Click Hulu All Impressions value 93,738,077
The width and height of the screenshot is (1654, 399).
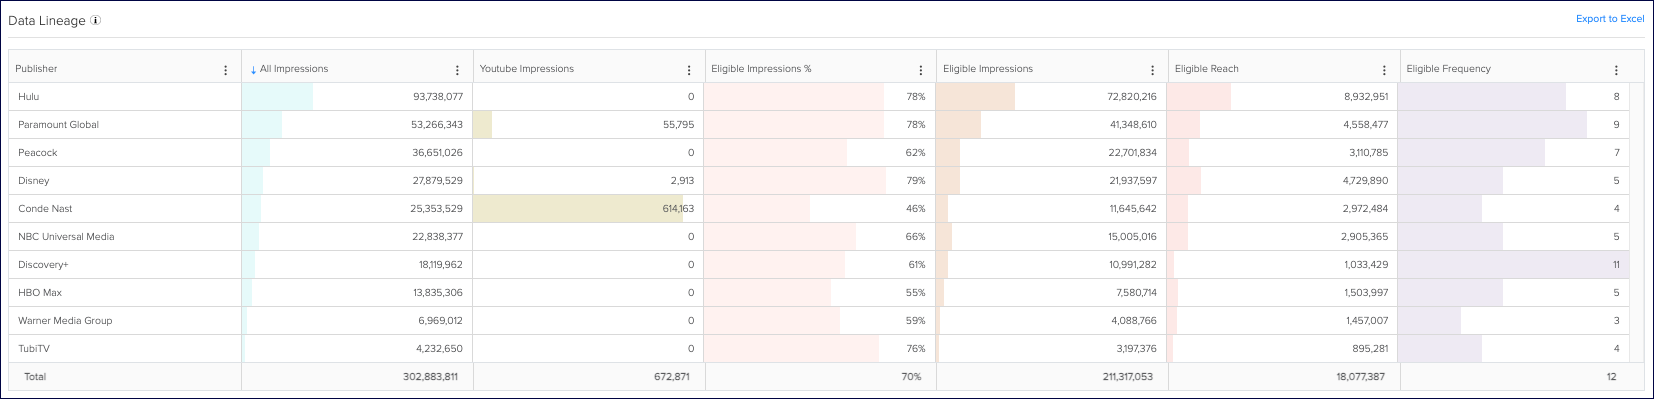coord(438,97)
